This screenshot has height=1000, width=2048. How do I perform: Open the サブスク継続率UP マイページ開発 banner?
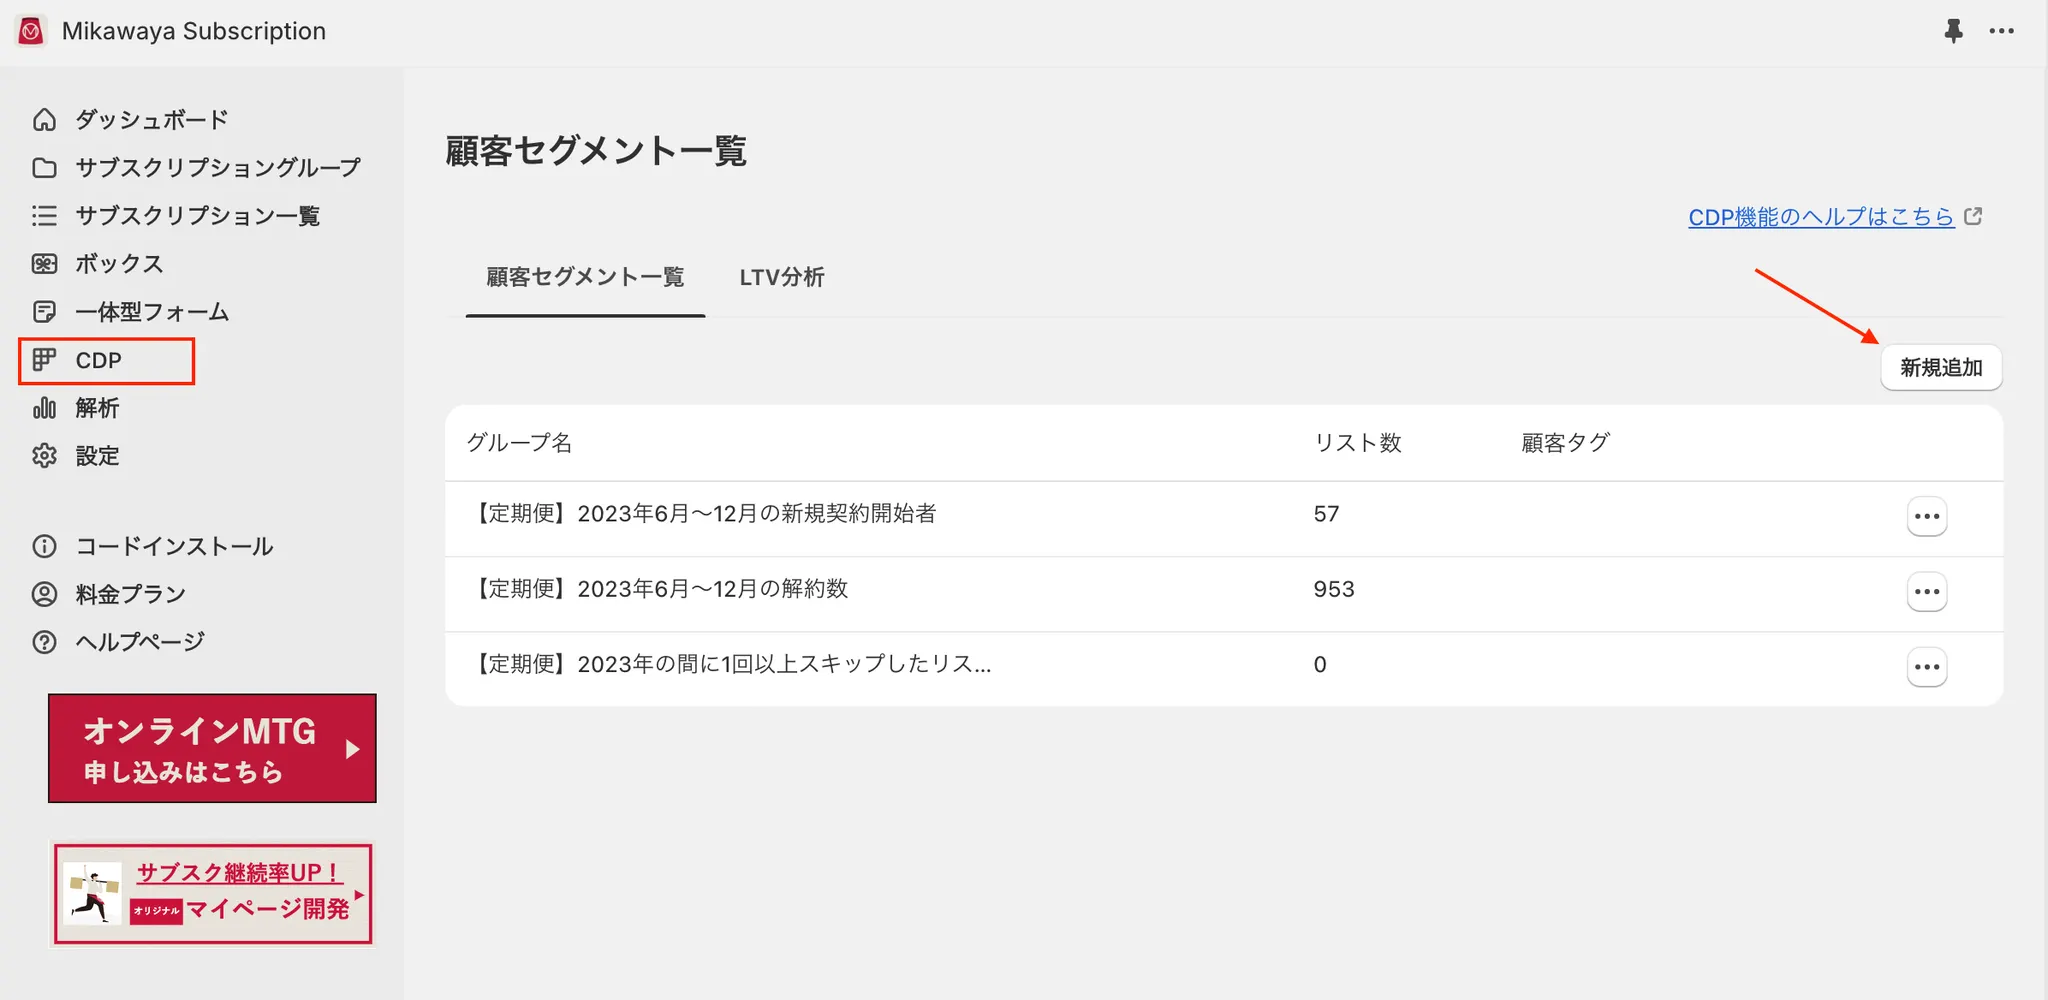[212, 893]
